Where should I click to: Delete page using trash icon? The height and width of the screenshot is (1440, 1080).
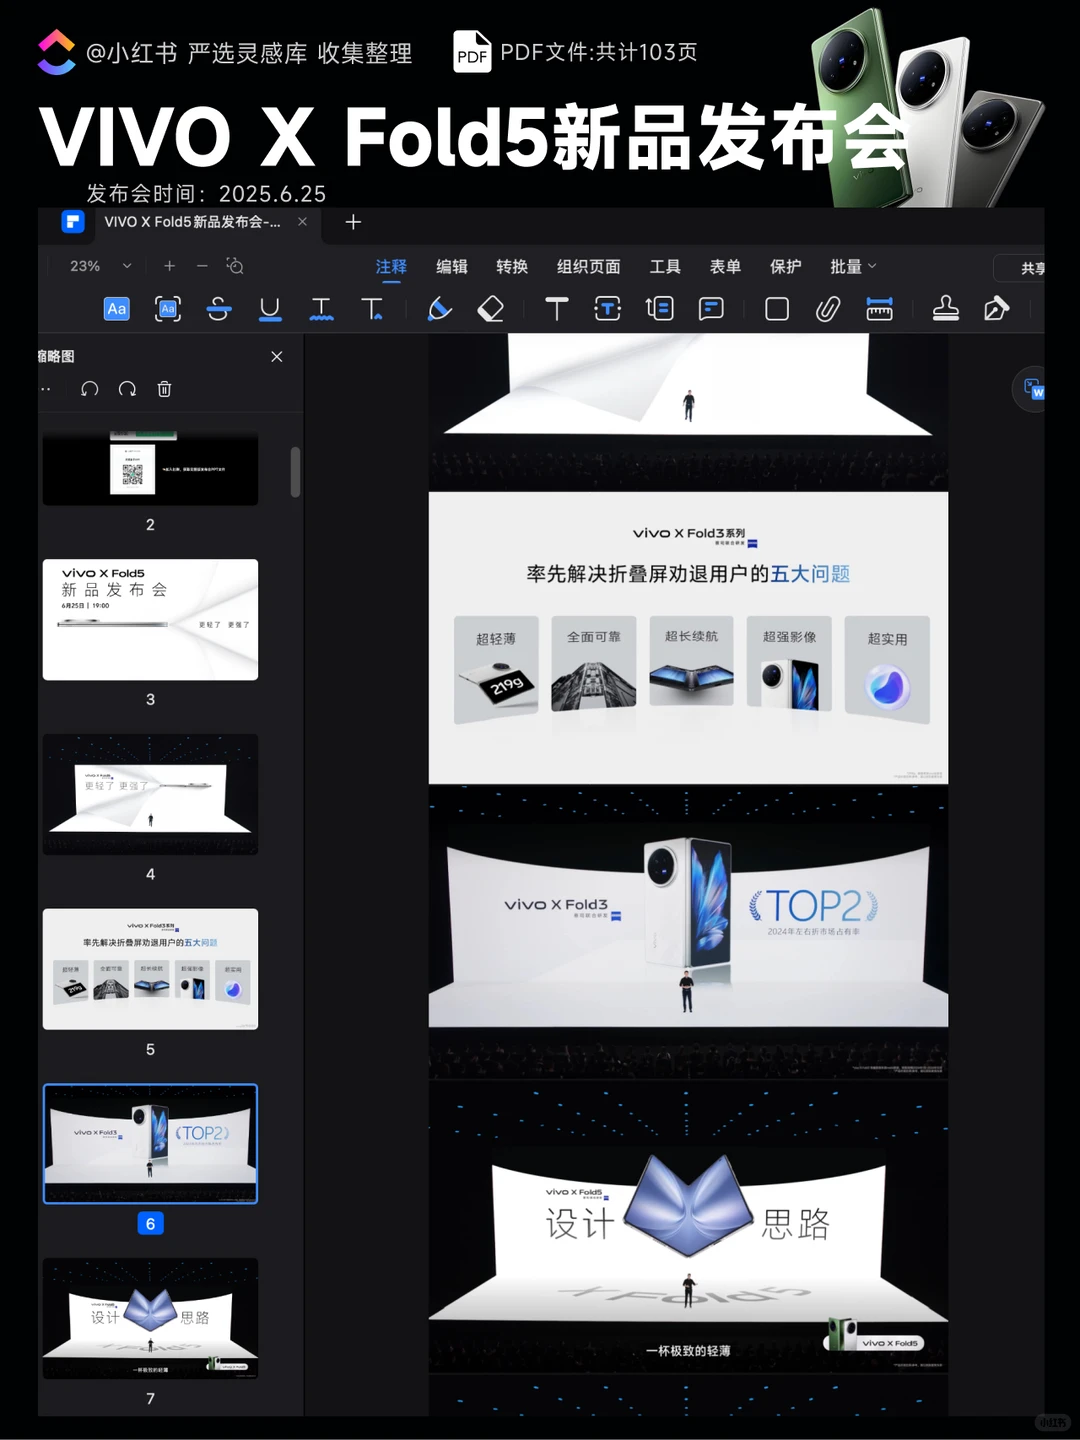(165, 389)
